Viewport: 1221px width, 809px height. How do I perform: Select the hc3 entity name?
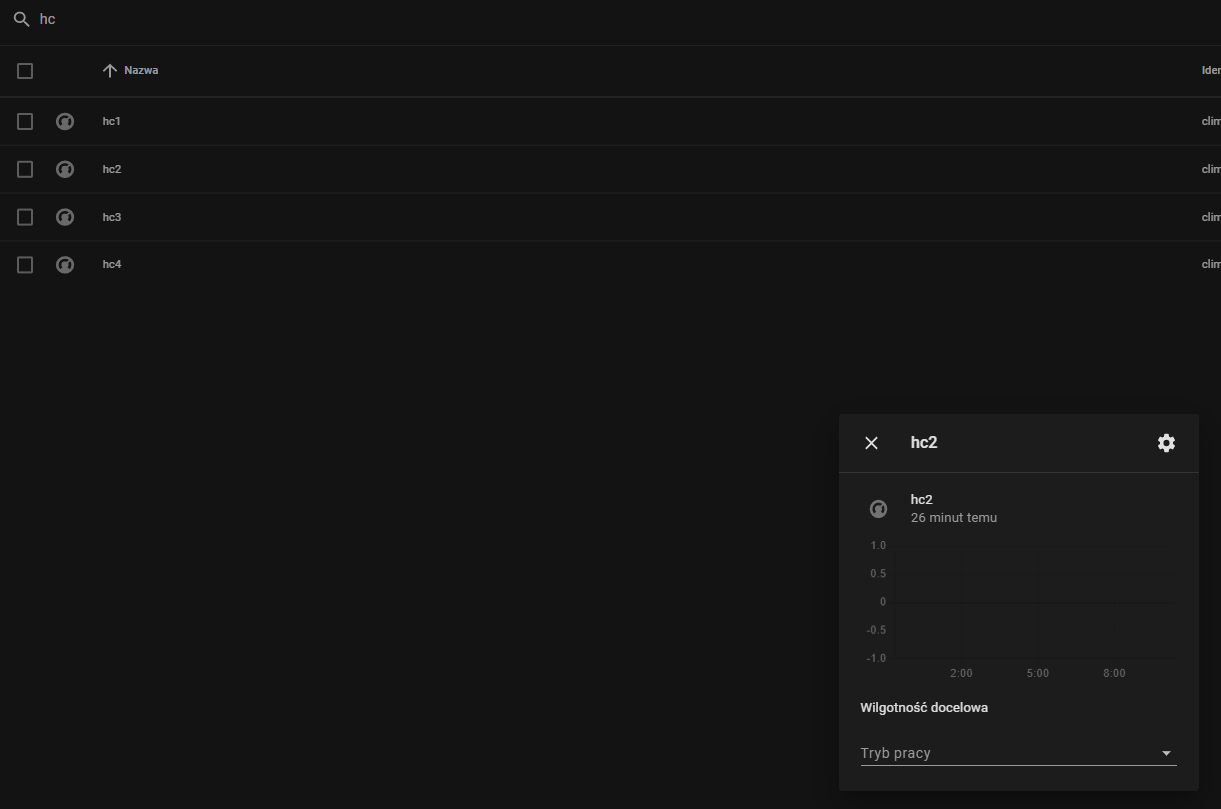click(x=112, y=217)
